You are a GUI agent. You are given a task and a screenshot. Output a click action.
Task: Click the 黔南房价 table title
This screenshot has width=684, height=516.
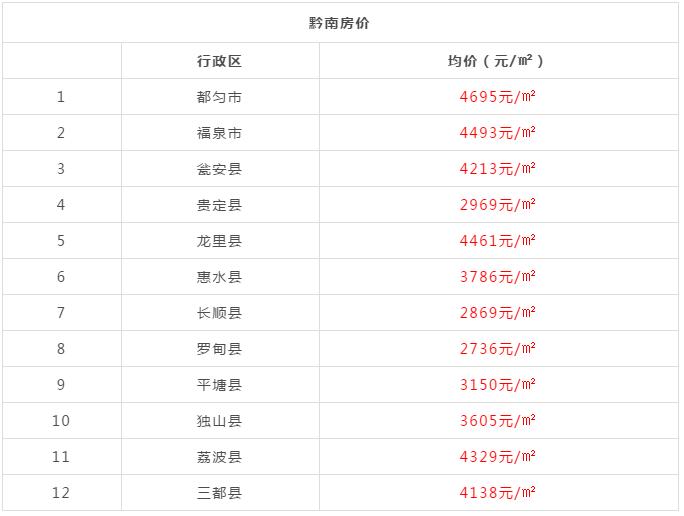[x=339, y=23]
